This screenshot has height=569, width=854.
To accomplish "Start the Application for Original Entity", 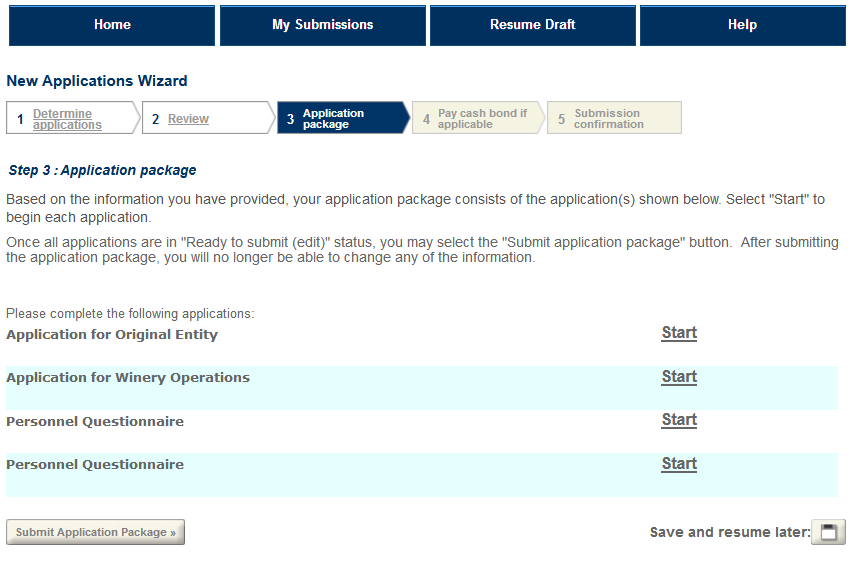I will [679, 333].
